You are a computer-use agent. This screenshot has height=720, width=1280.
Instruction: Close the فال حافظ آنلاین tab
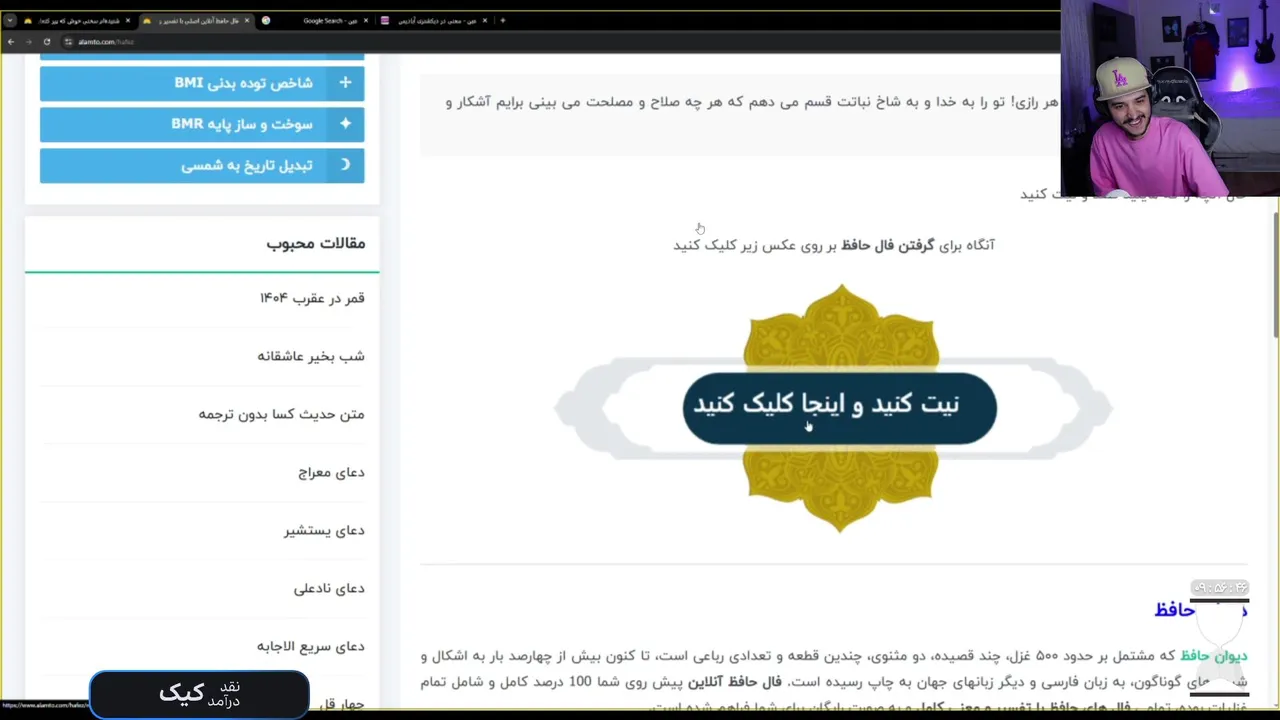248,20
